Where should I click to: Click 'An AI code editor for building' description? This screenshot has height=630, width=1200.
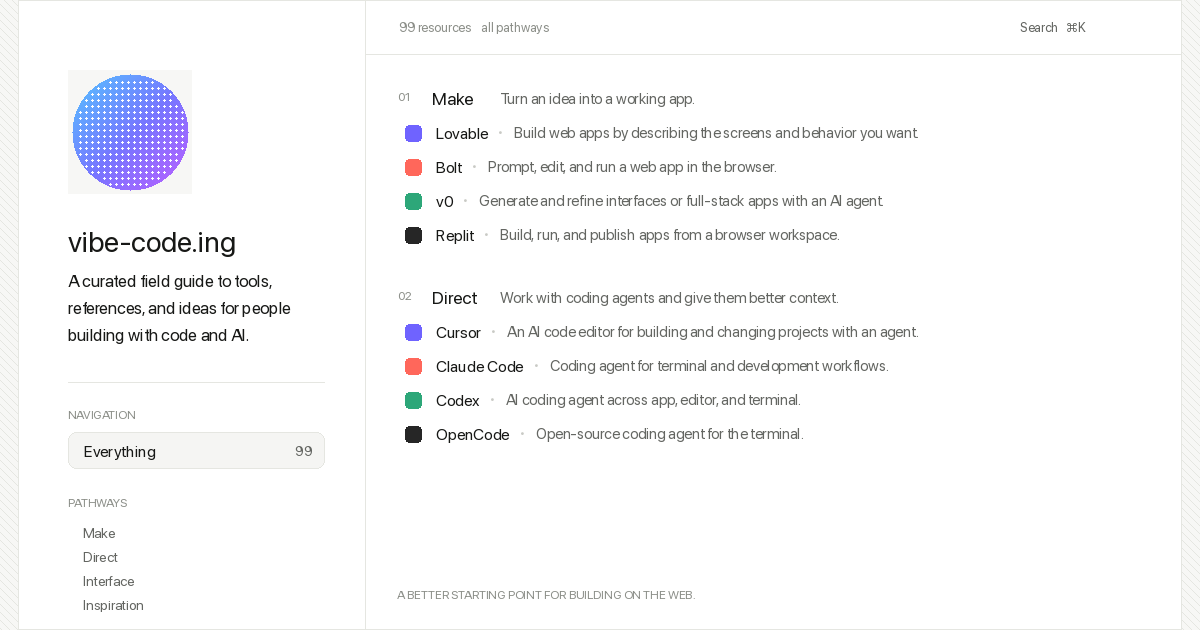tap(712, 332)
